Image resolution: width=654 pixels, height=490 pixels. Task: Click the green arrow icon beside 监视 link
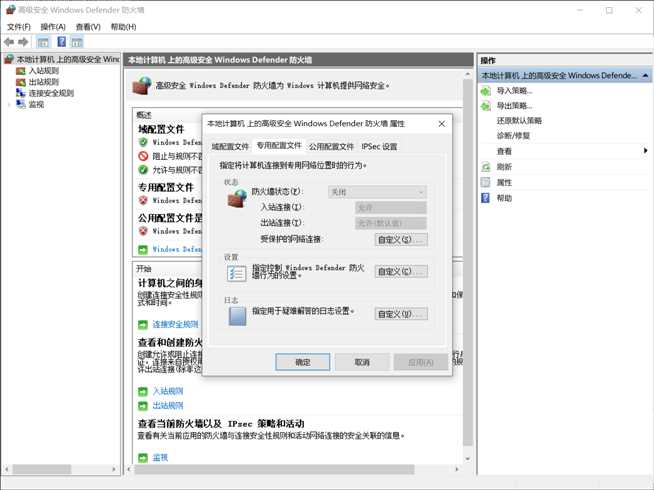point(143,458)
